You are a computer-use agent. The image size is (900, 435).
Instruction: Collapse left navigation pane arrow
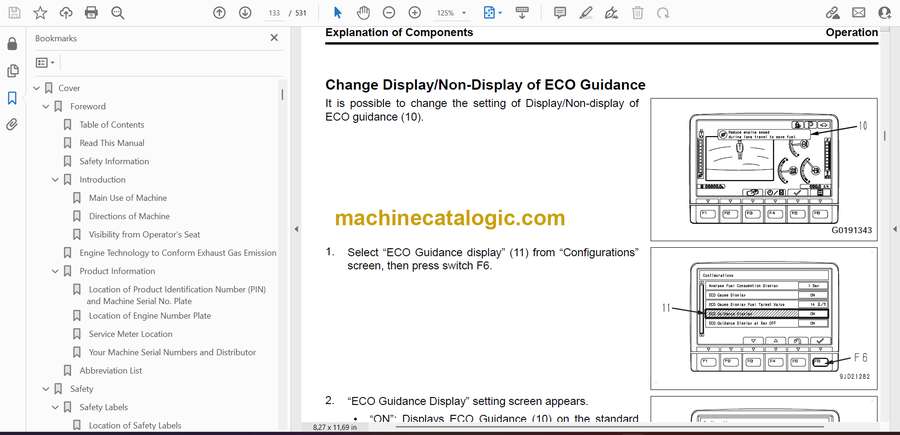pos(296,229)
